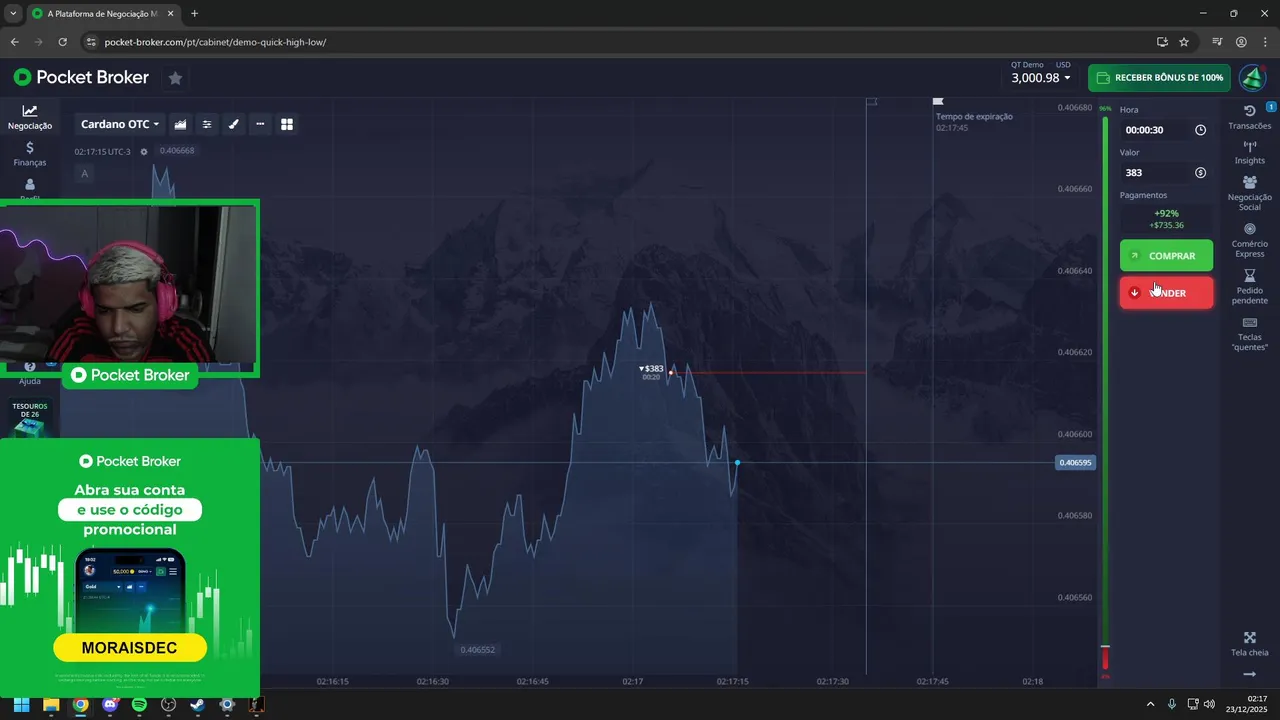Open Teclas quentes keyboard panel
This screenshot has width=1280, height=720.
1250,334
